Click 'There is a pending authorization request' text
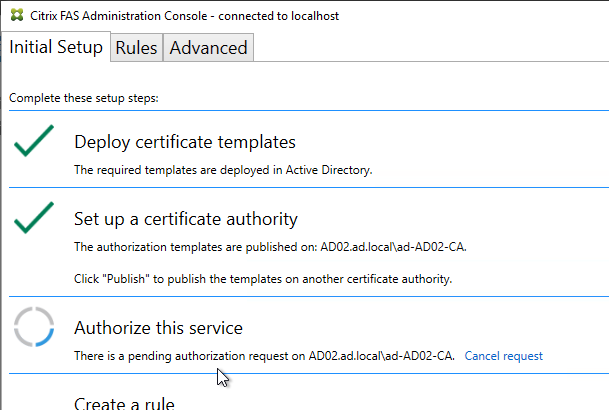 (264, 356)
